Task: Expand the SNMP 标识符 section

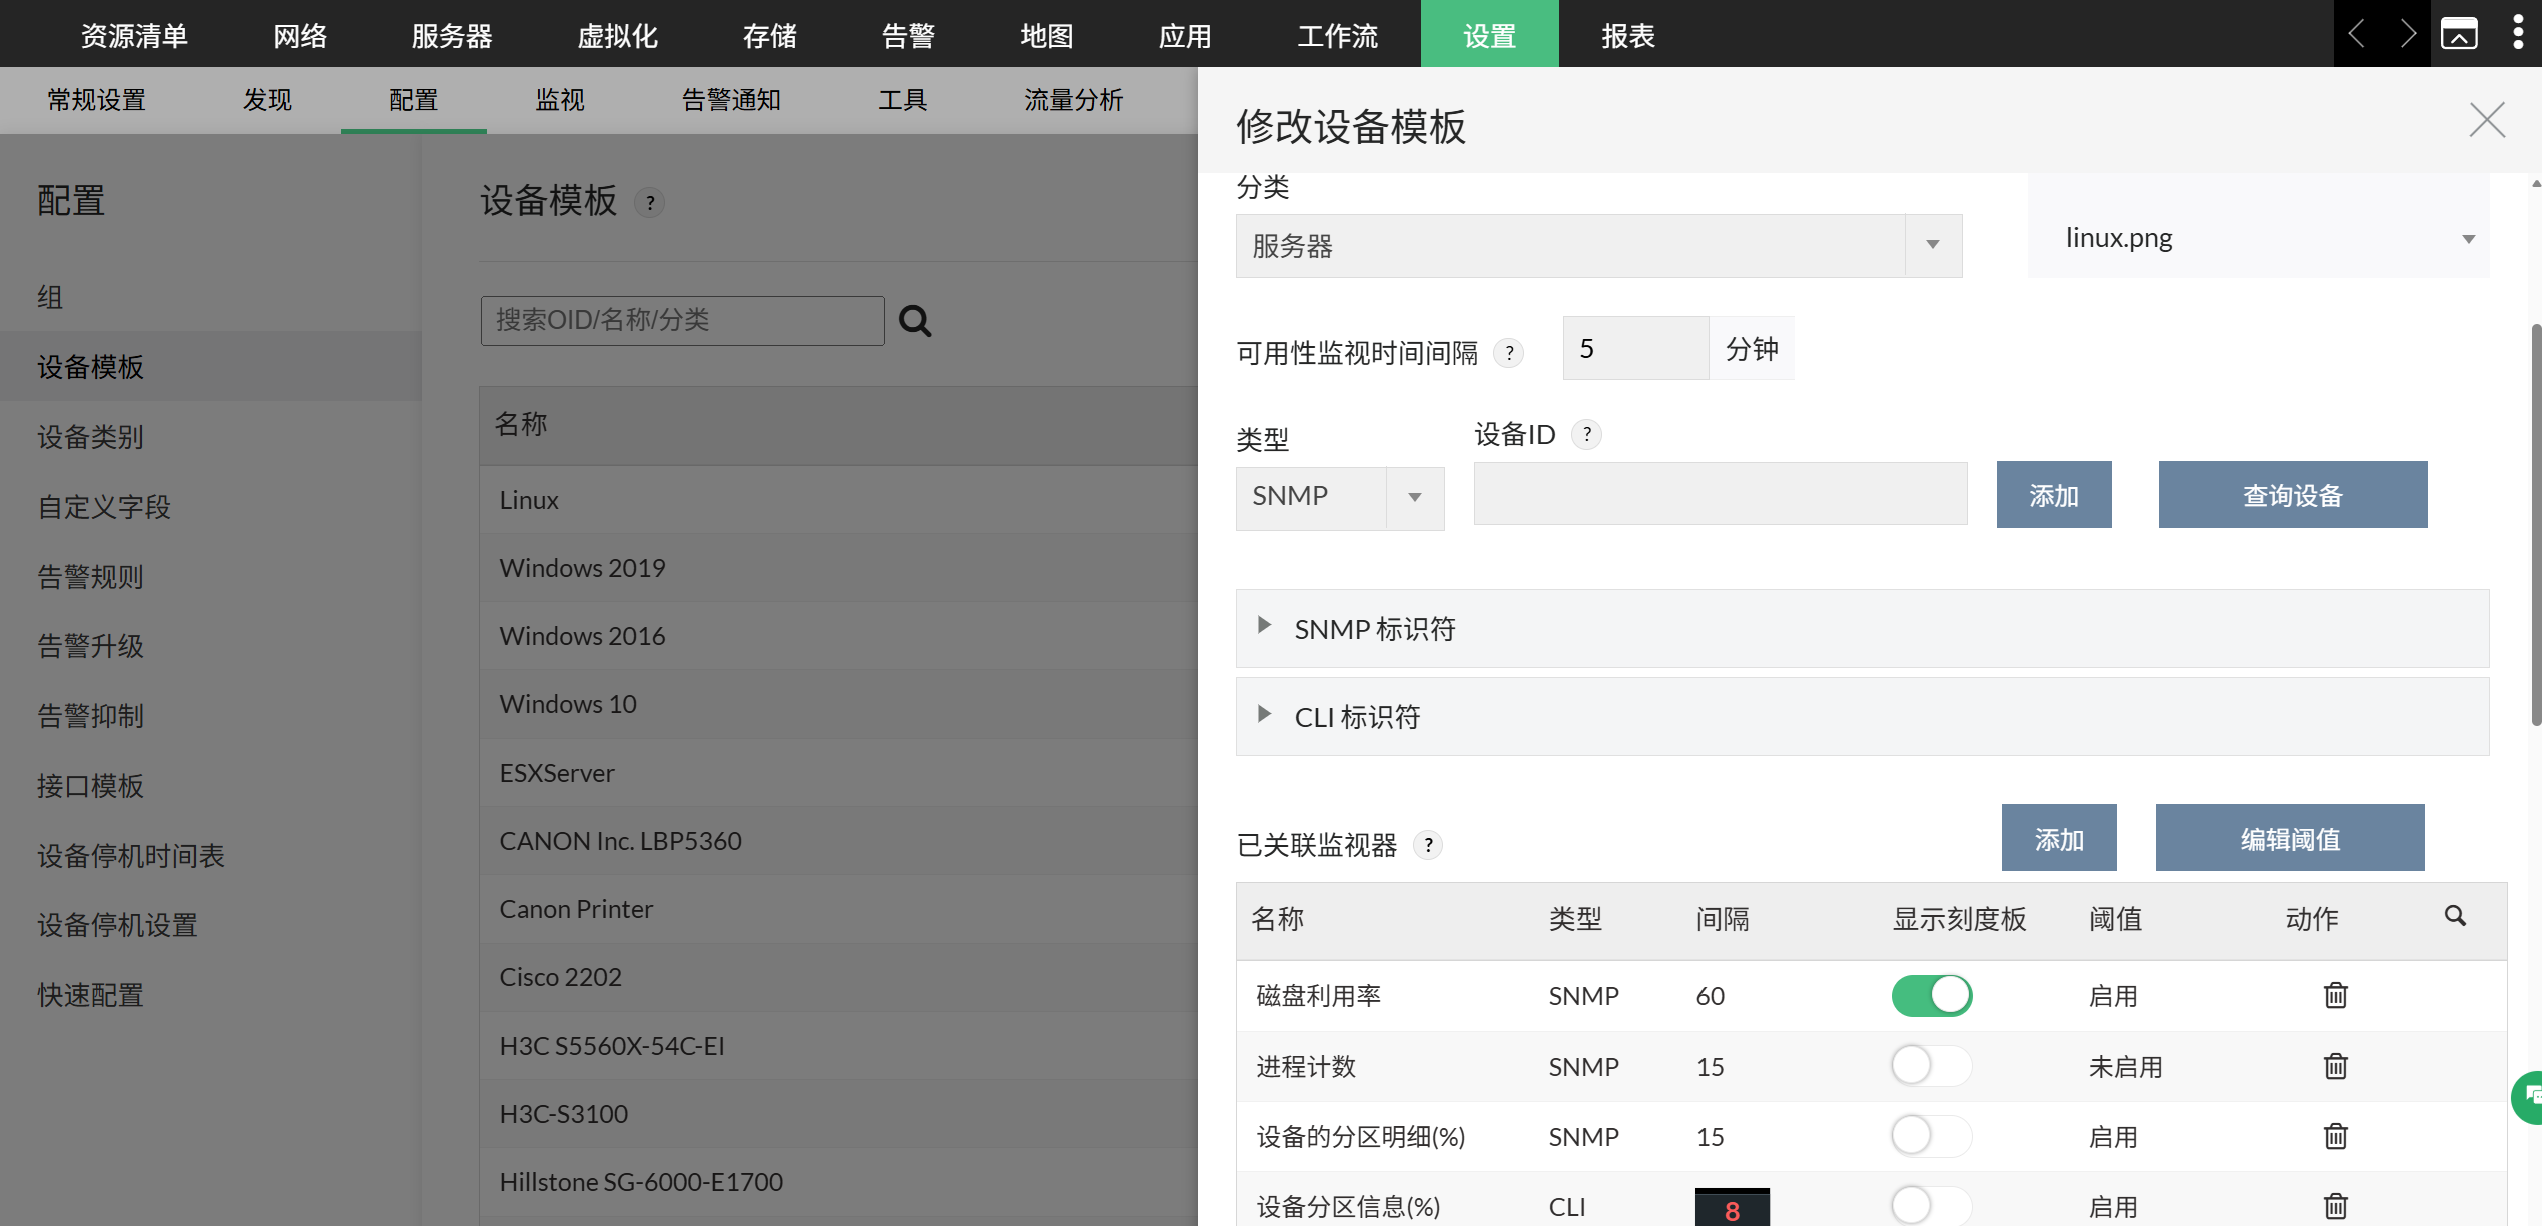Action: click(1862, 628)
